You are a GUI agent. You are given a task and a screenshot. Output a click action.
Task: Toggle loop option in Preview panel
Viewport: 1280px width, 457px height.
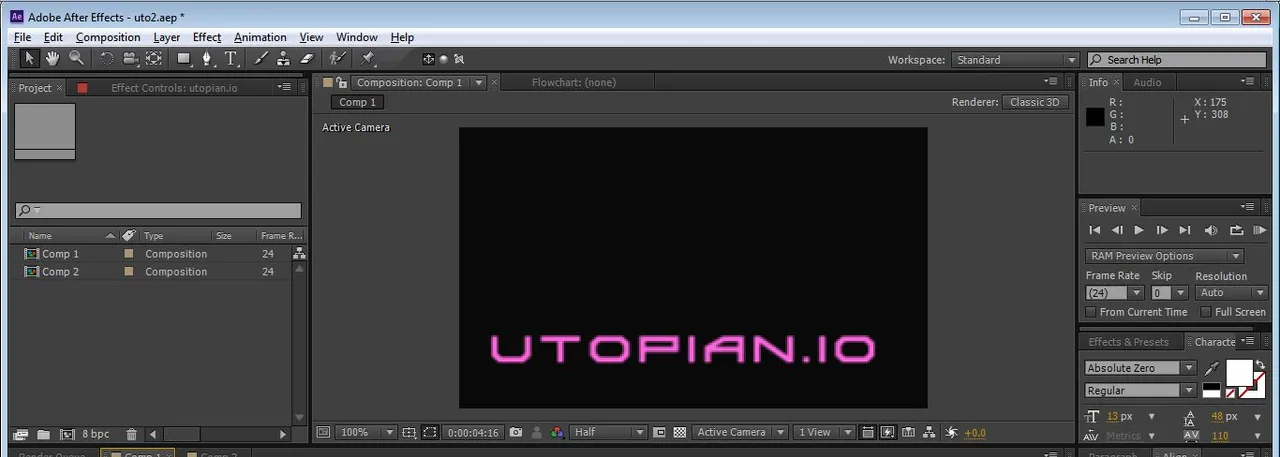pyautogui.click(x=1235, y=230)
